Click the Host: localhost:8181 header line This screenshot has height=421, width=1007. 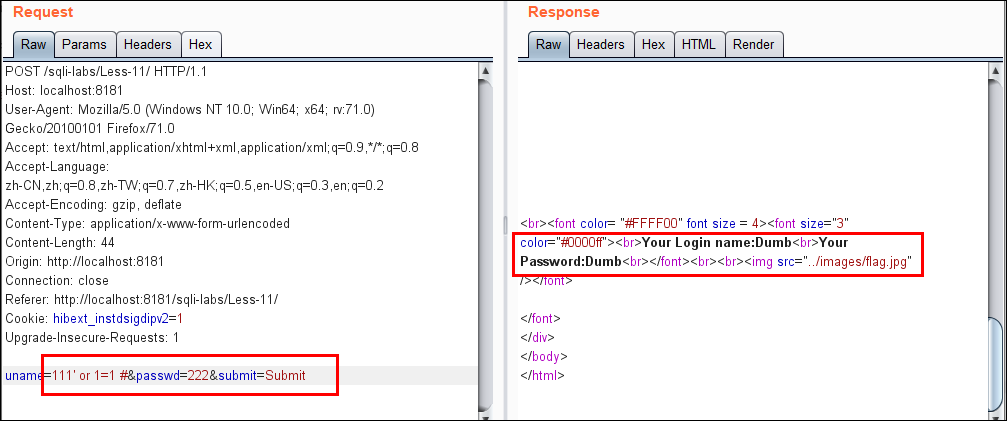click(64, 90)
